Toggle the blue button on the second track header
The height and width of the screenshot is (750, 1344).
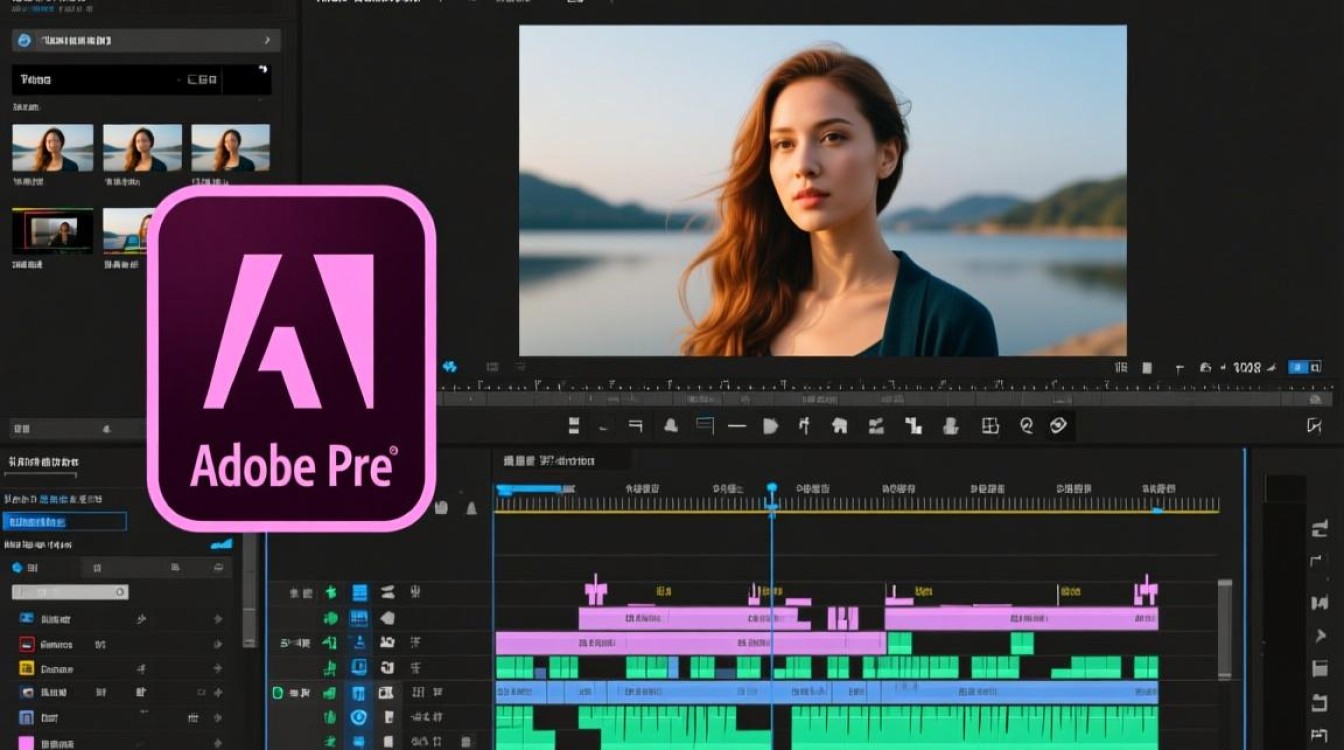point(359,618)
